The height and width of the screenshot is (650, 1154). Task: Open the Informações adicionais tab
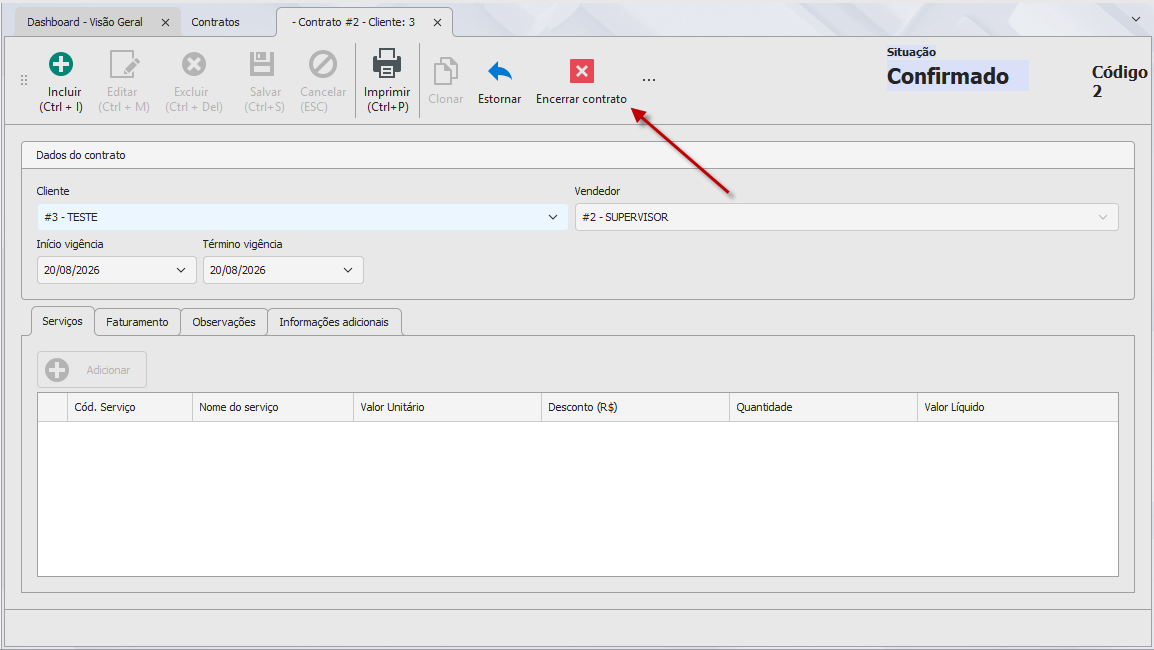click(x=334, y=322)
